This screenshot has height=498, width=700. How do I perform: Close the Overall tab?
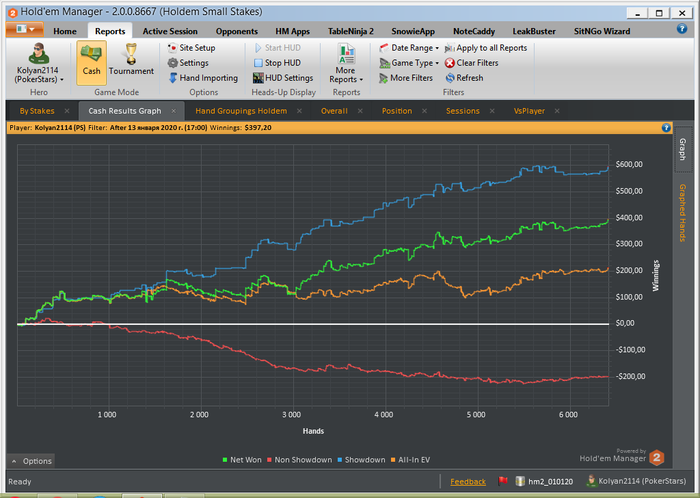pyautogui.click(x=360, y=111)
